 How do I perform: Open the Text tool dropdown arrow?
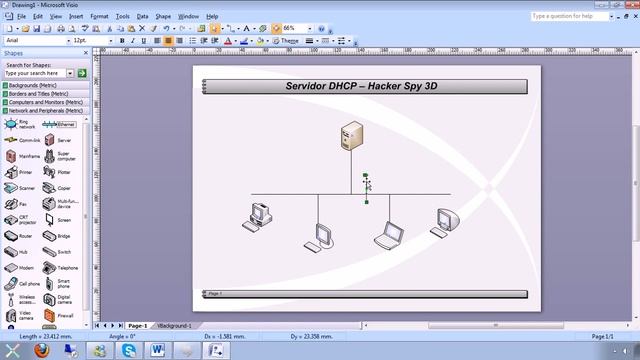click(254, 29)
